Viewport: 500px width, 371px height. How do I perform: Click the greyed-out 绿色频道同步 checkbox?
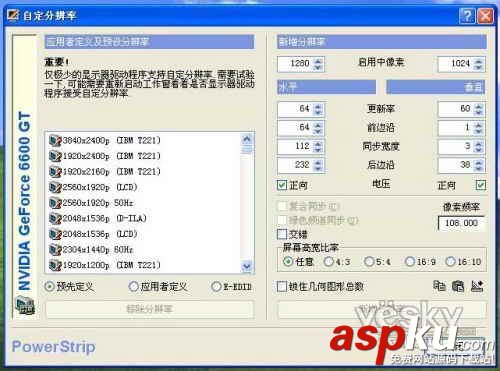tap(282, 220)
